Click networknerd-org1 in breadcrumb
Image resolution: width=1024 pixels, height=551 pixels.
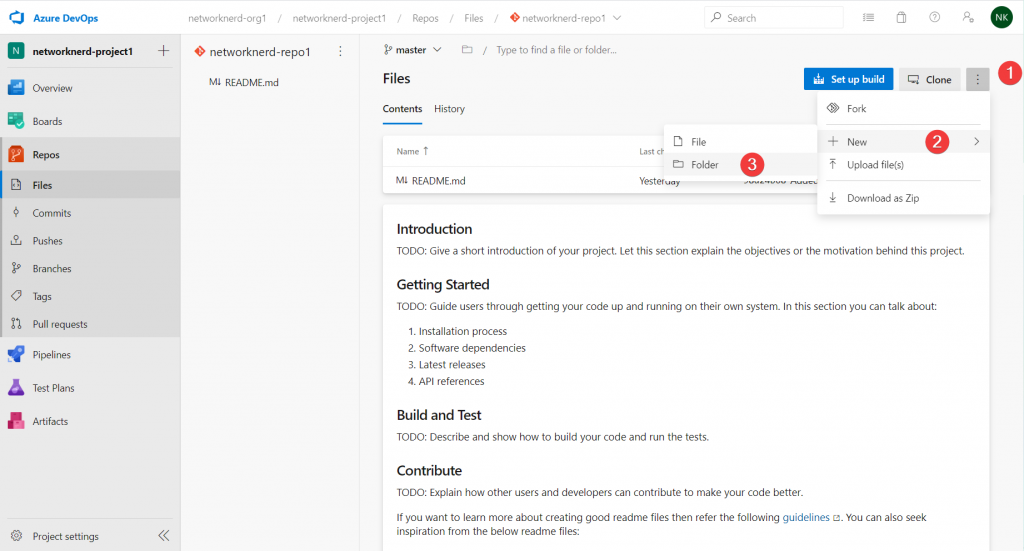(x=227, y=18)
